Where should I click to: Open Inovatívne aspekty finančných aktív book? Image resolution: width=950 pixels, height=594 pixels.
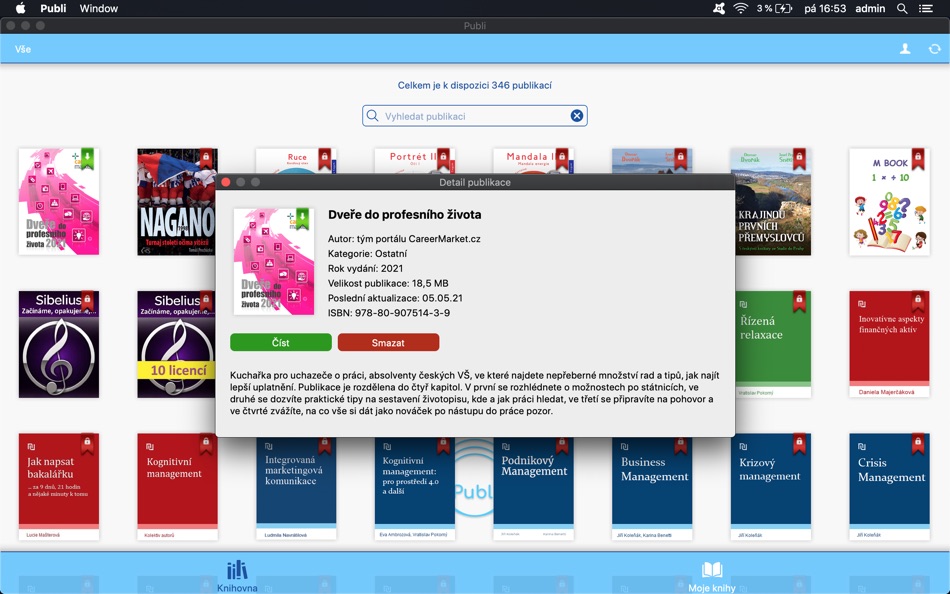[x=889, y=344]
